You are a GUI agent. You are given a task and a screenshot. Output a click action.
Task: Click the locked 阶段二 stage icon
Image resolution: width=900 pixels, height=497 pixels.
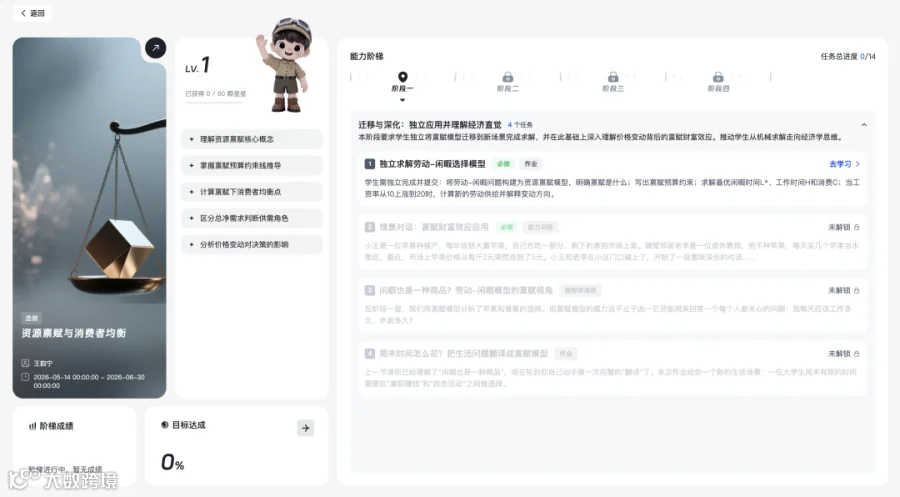coord(507,77)
